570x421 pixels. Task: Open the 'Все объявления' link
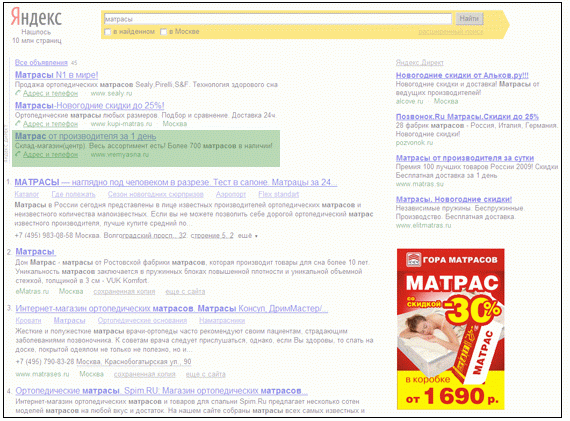[41, 63]
